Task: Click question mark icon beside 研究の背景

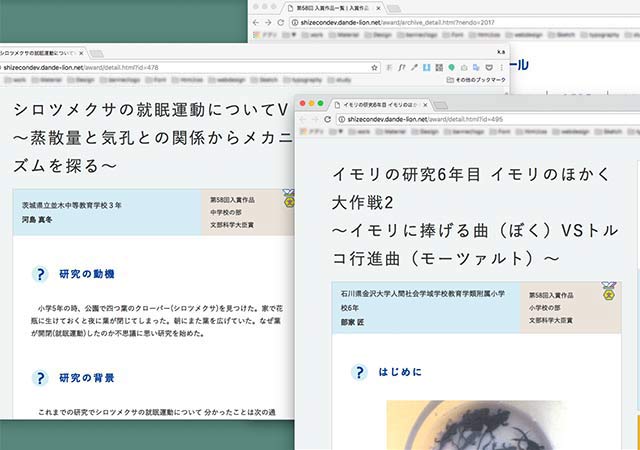Action: pyautogui.click(x=40, y=378)
